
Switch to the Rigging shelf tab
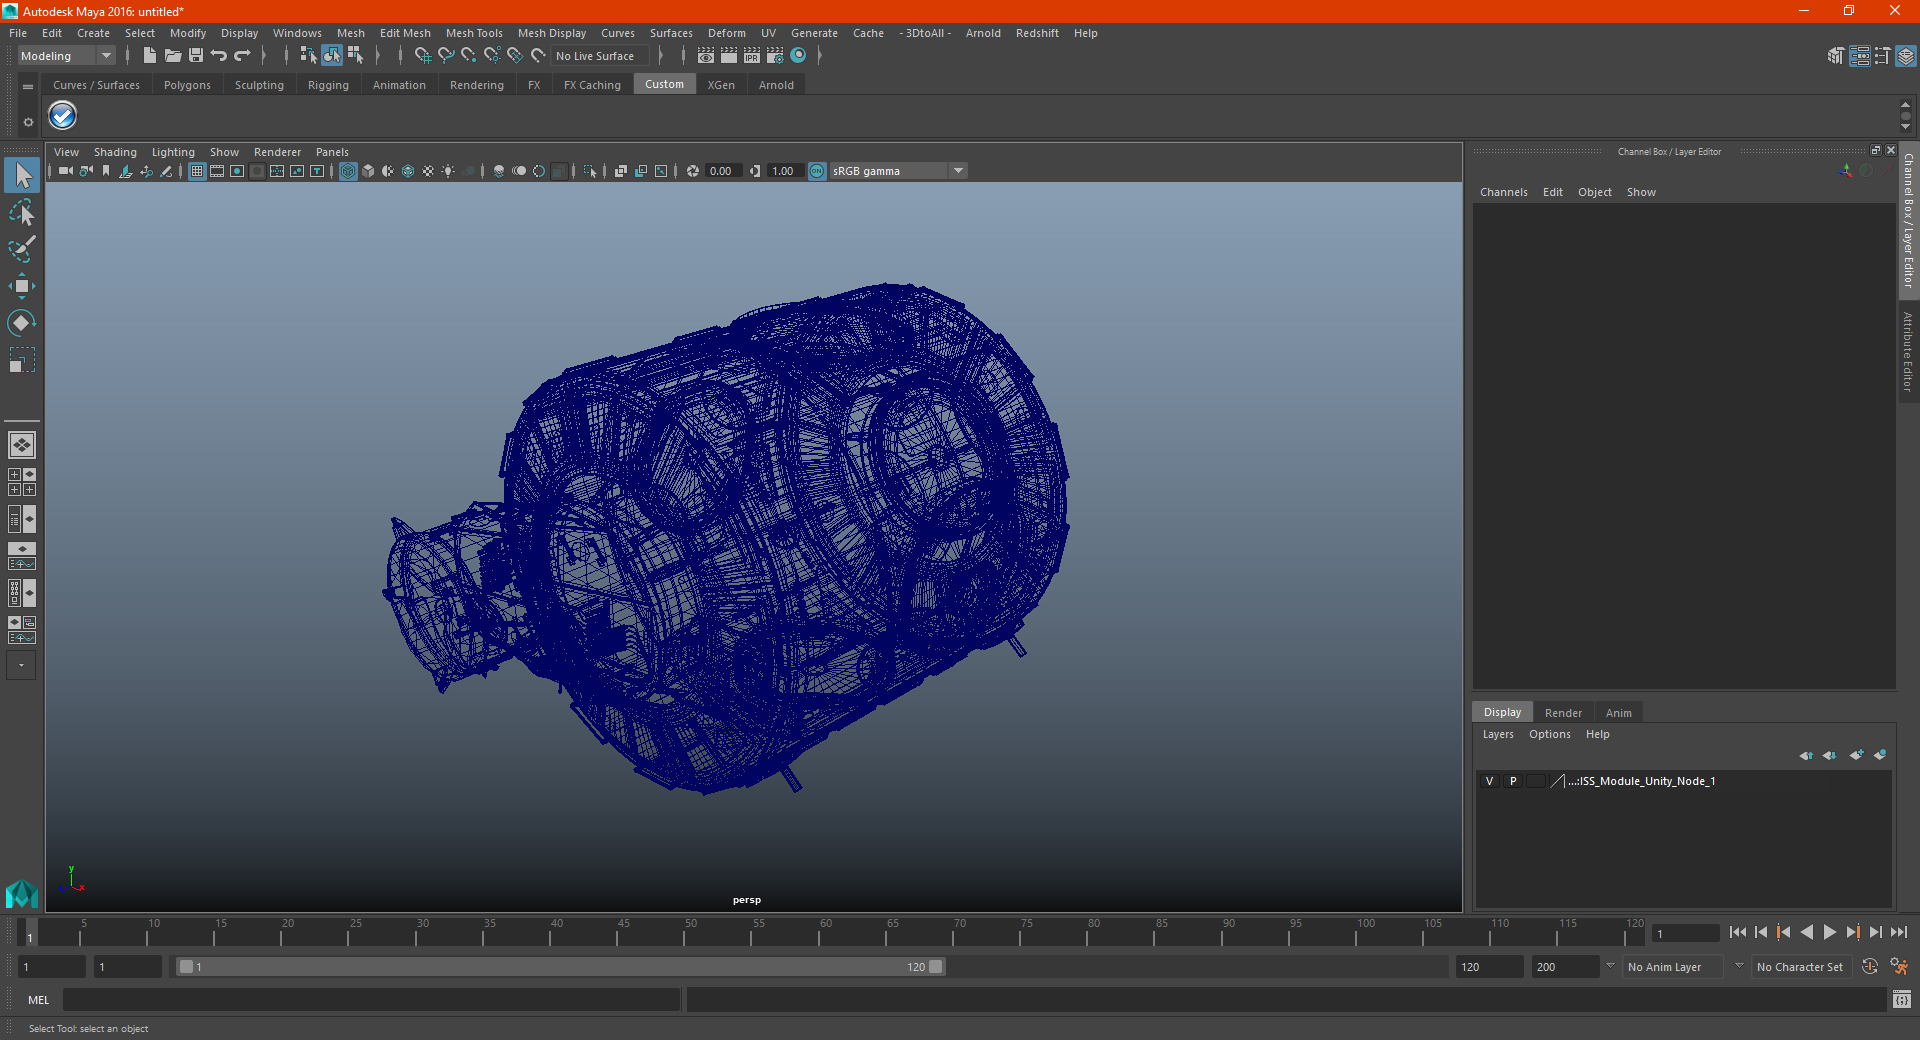[328, 85]
